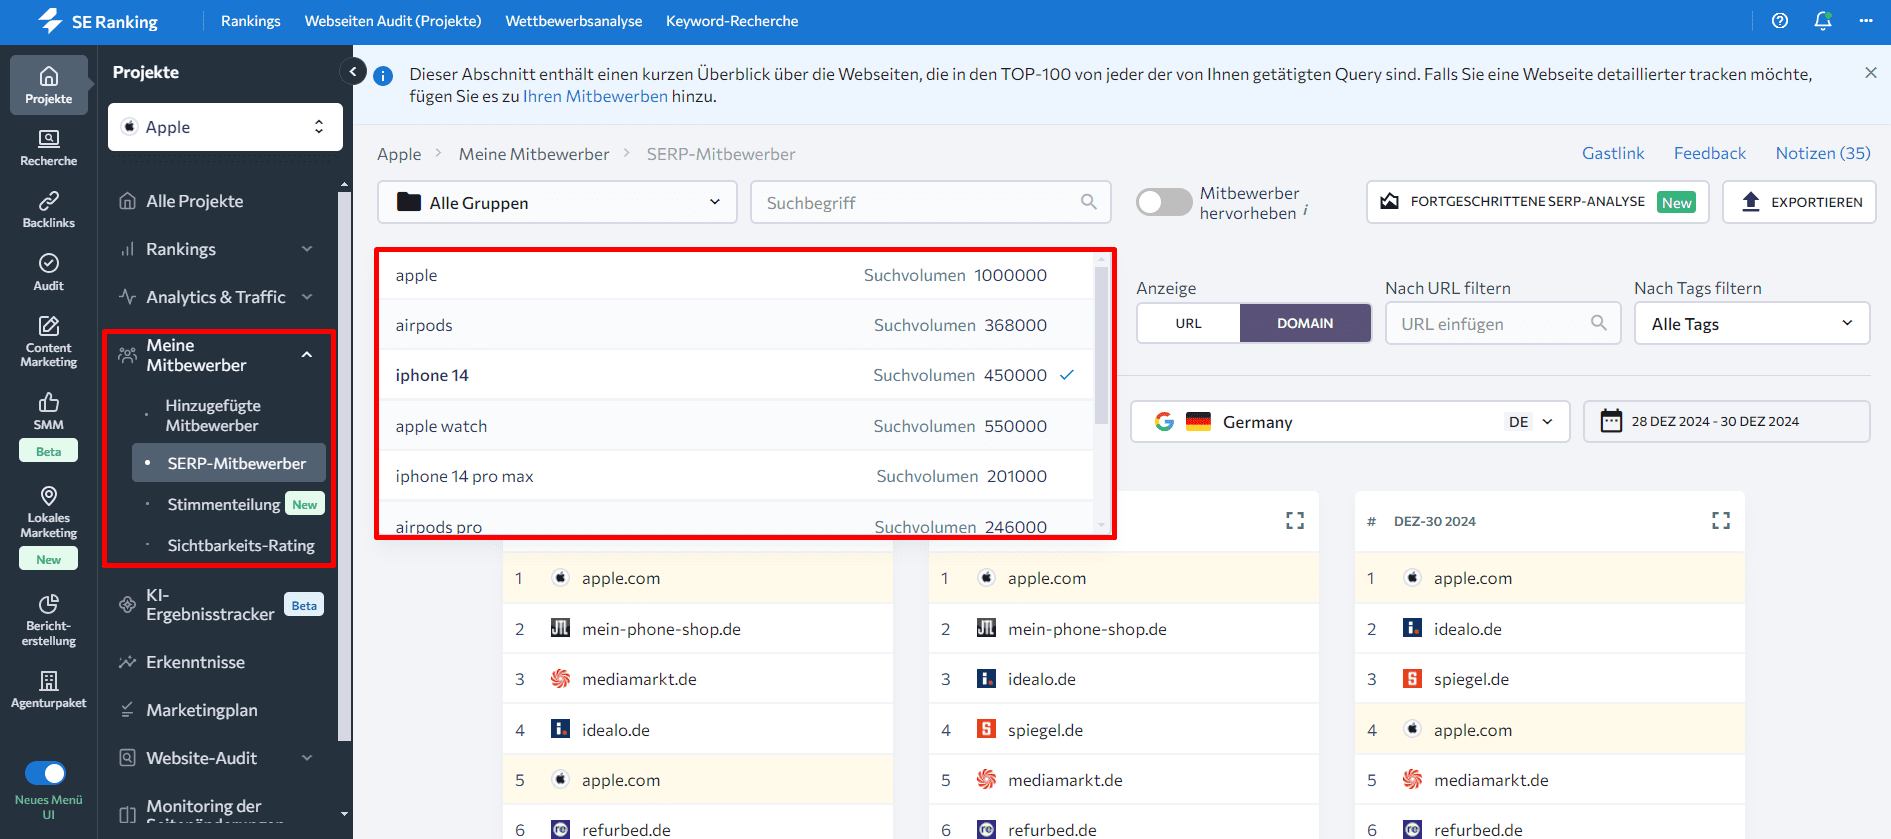Switch Anzeige to URL

1188,323
